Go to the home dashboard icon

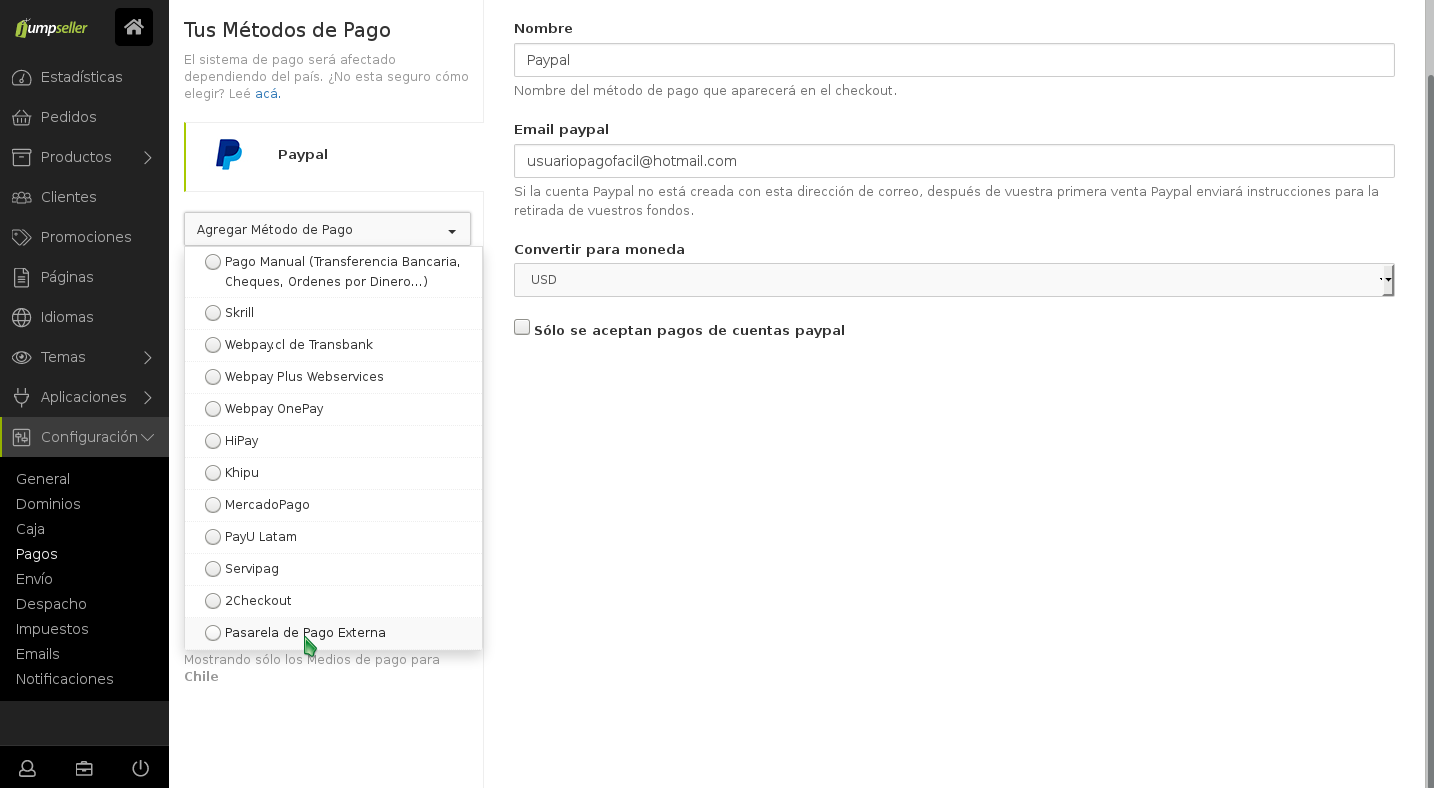(134, 27)
